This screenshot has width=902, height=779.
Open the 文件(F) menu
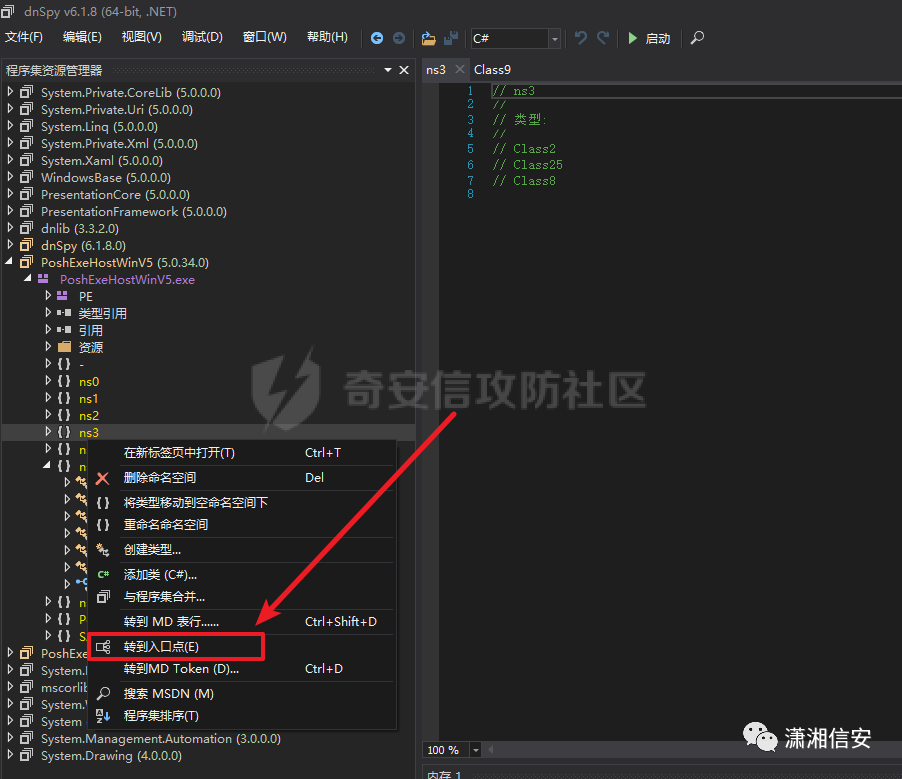click(24, 37)
